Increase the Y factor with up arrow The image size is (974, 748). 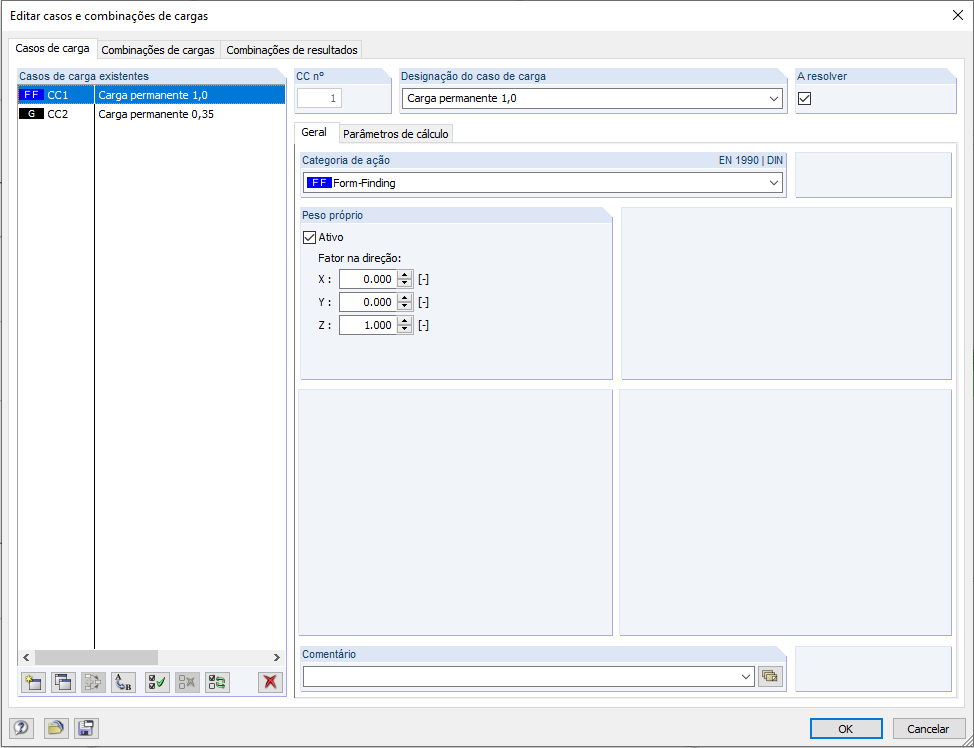point(405,298)
